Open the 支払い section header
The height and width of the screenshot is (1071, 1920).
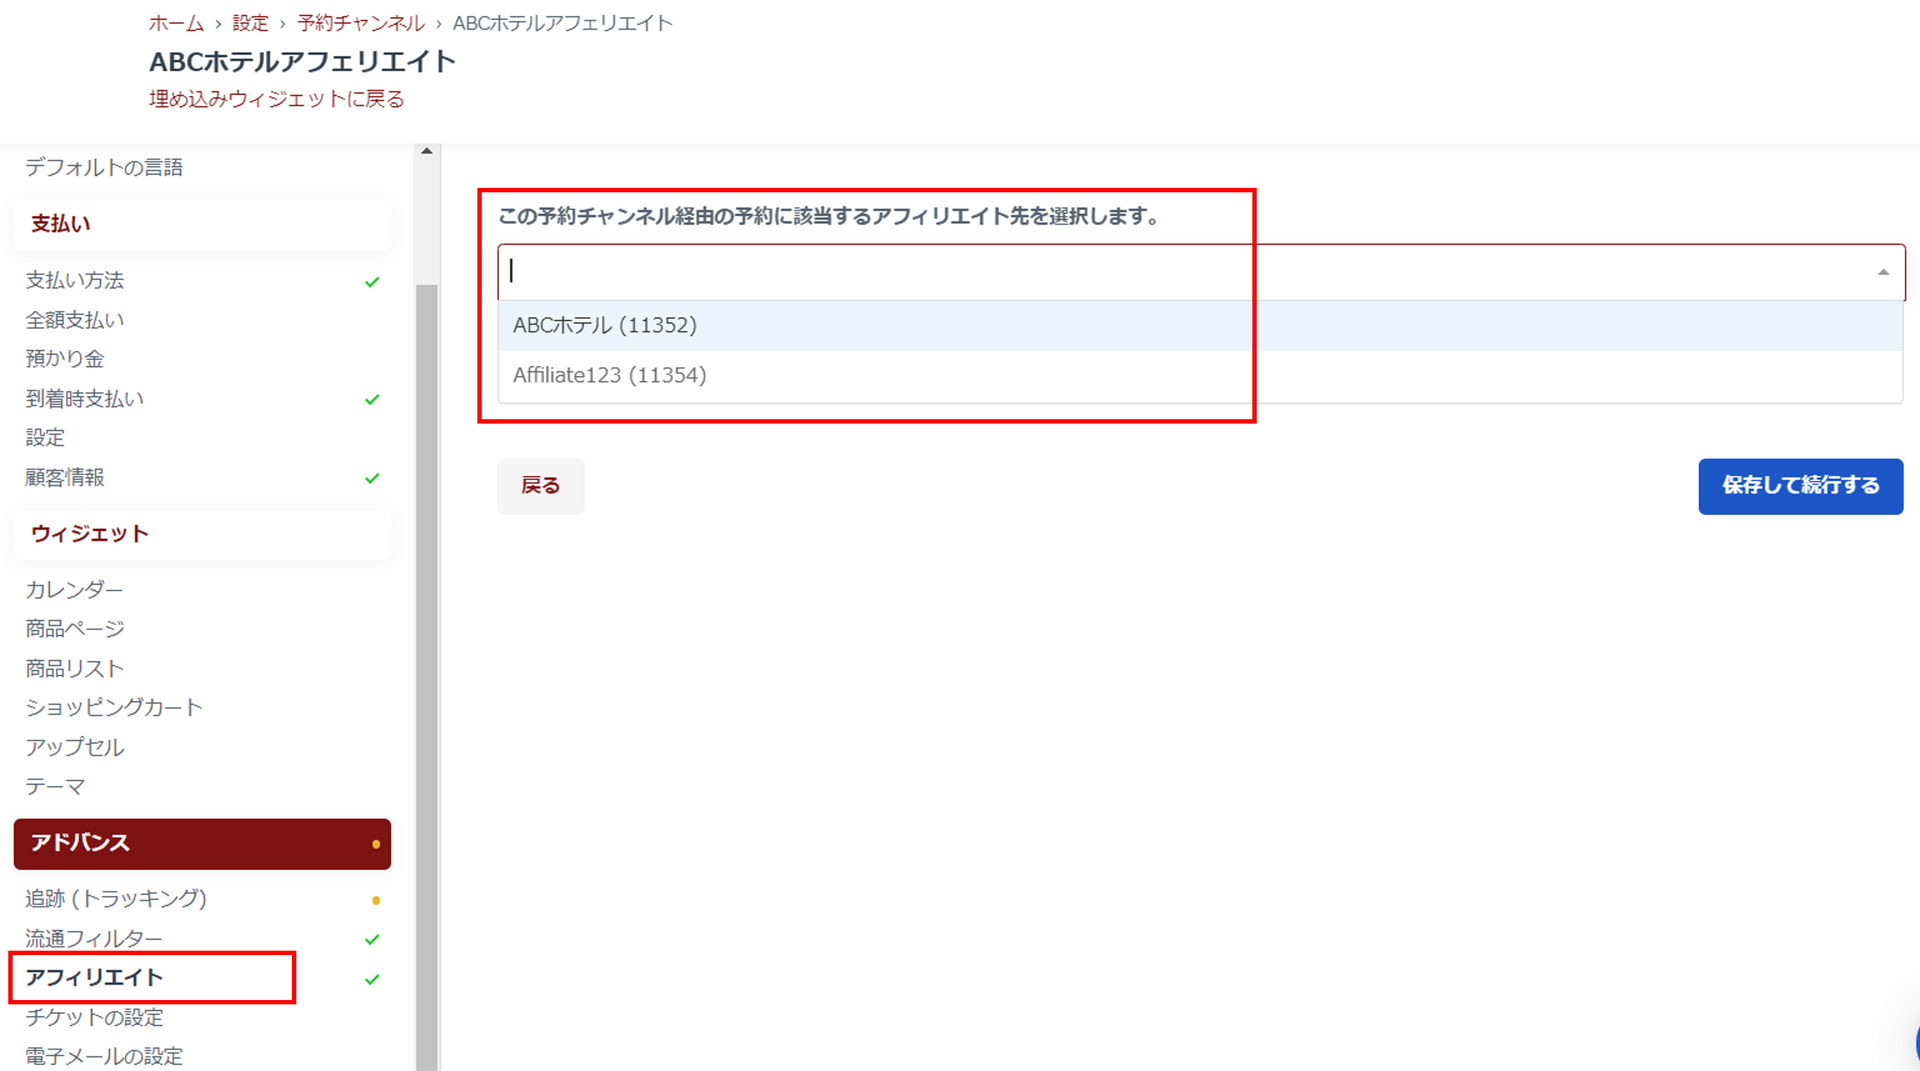[201, 224]
